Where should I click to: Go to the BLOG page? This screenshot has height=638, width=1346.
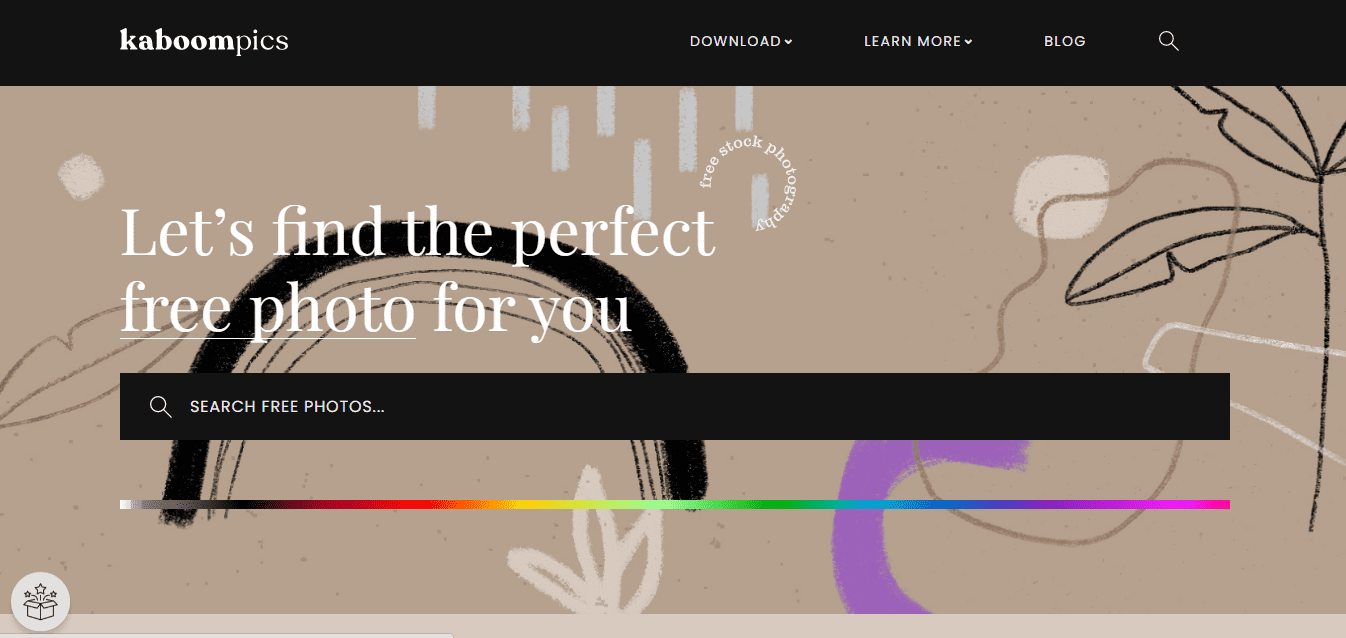click(x=1064, y=41)
